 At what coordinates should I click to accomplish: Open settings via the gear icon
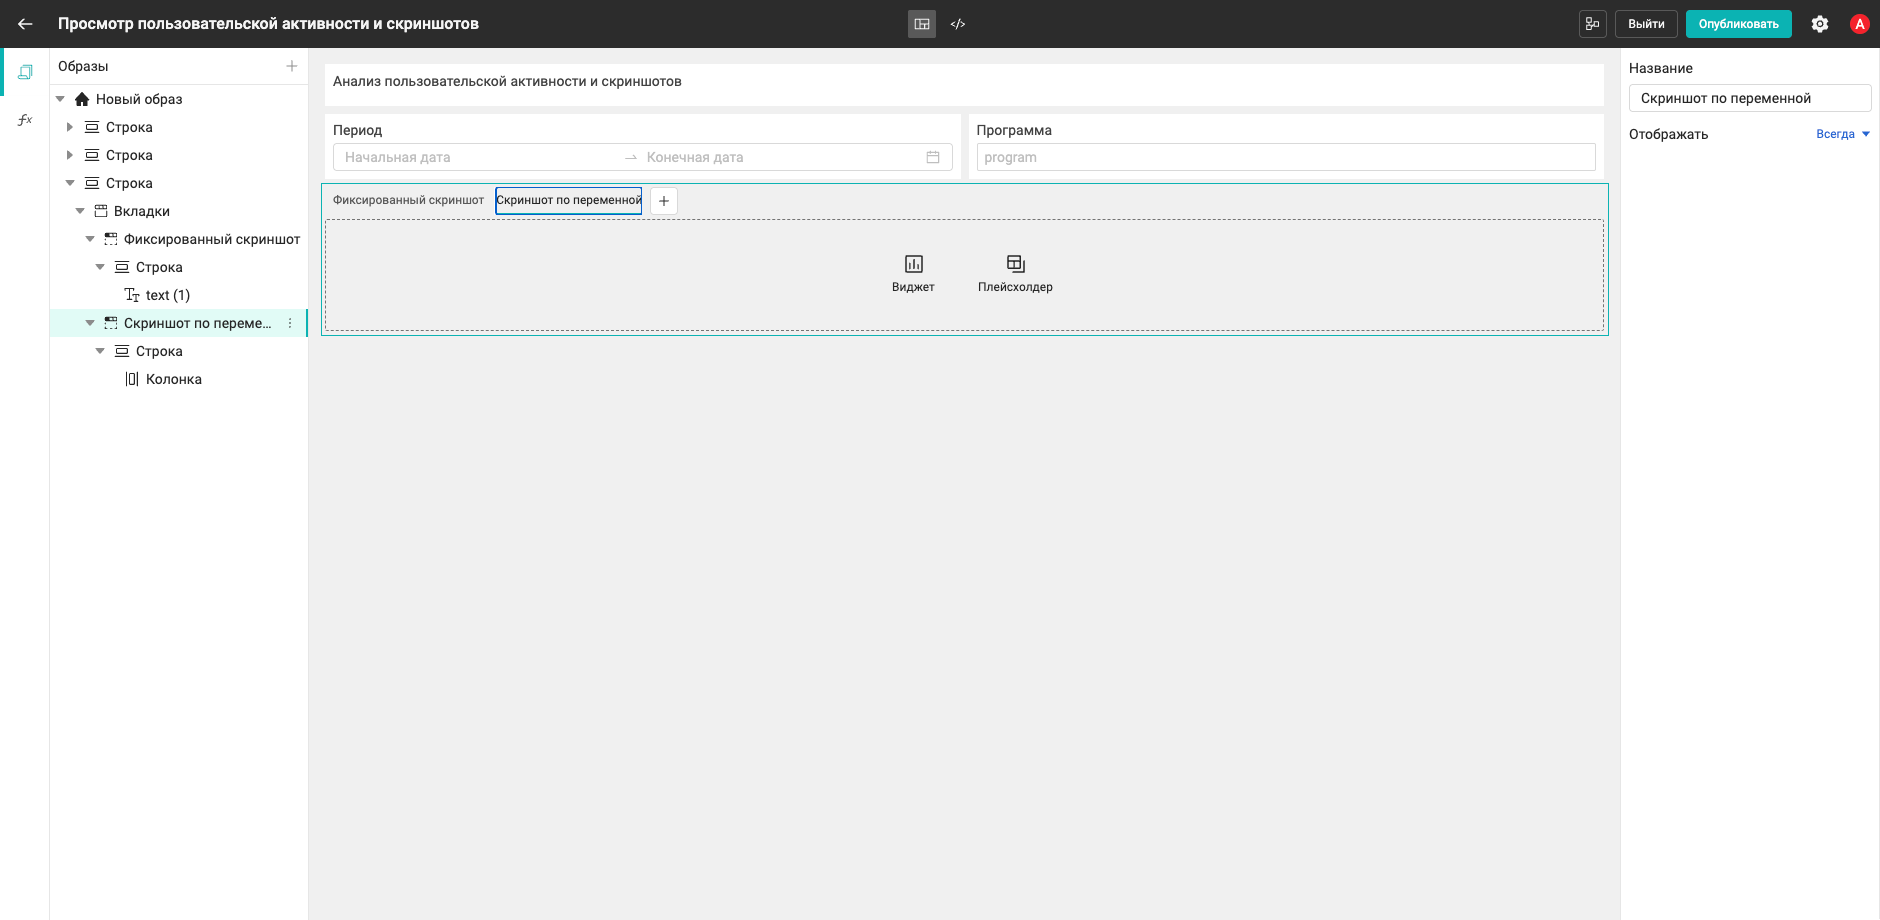click(x=1820, y=24)
